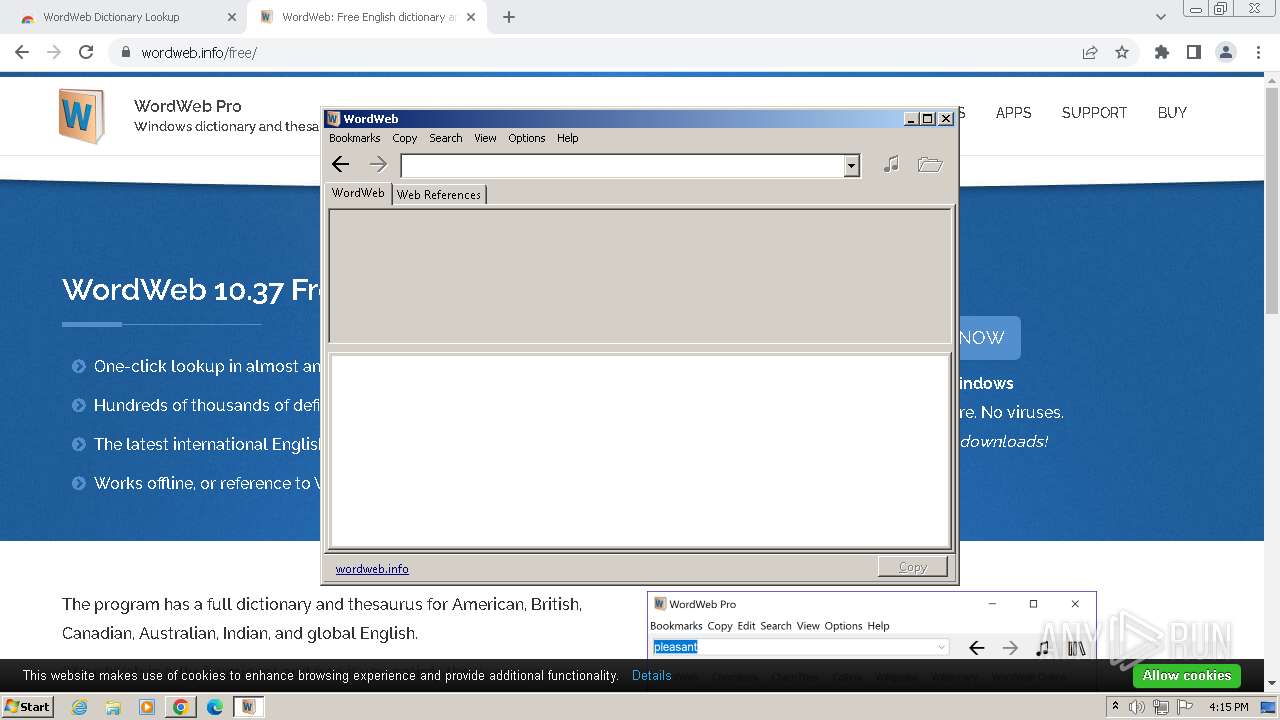
Task: Select the WordWeb taskbar button
Action: point(249,707)
